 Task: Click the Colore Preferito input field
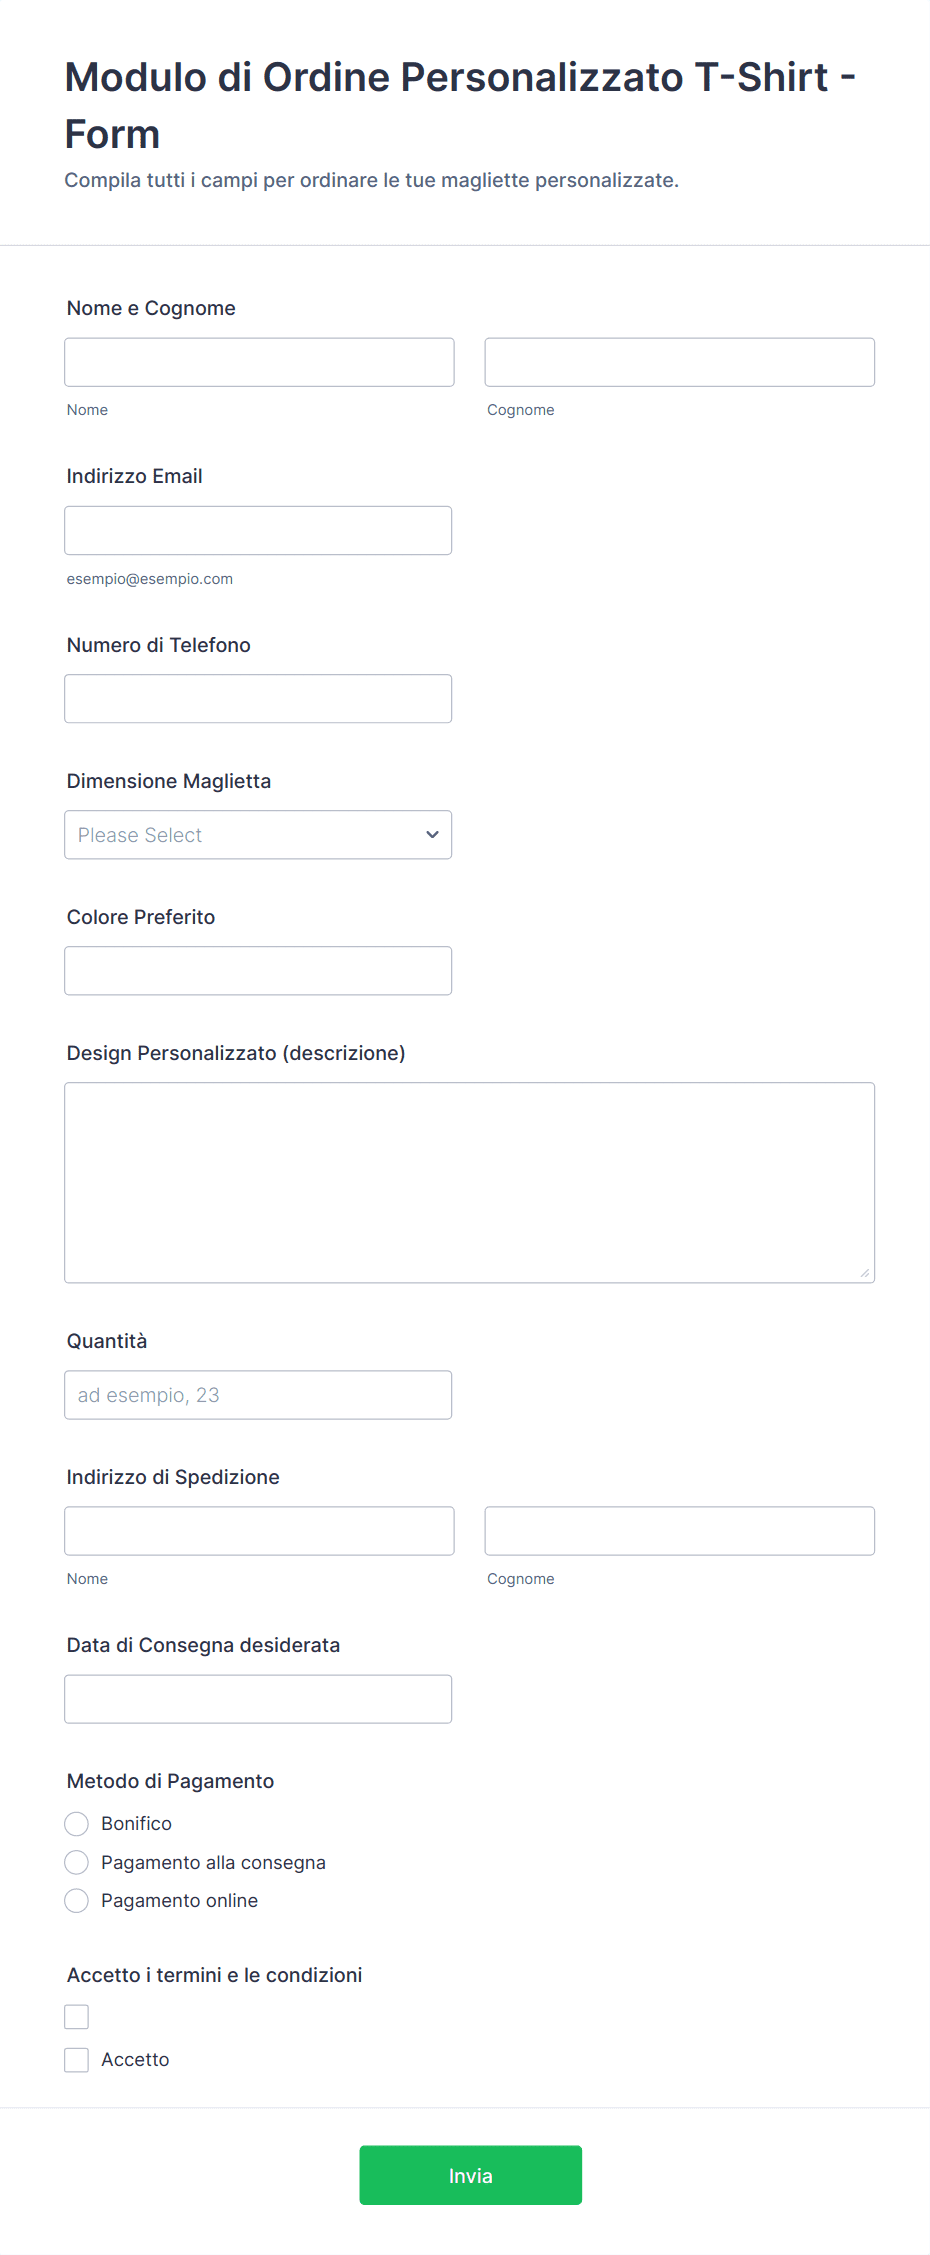click(258, 970)
